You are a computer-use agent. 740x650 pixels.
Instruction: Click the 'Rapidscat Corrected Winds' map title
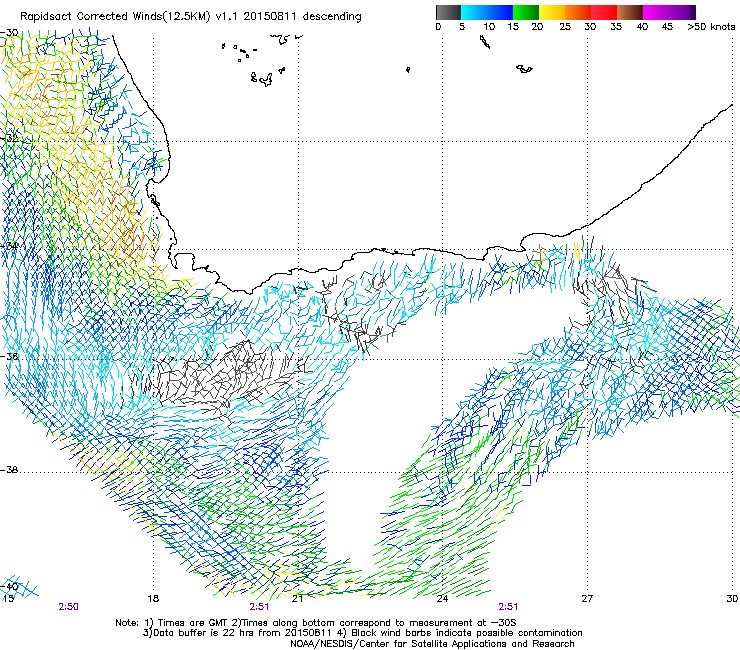point(191,17)
